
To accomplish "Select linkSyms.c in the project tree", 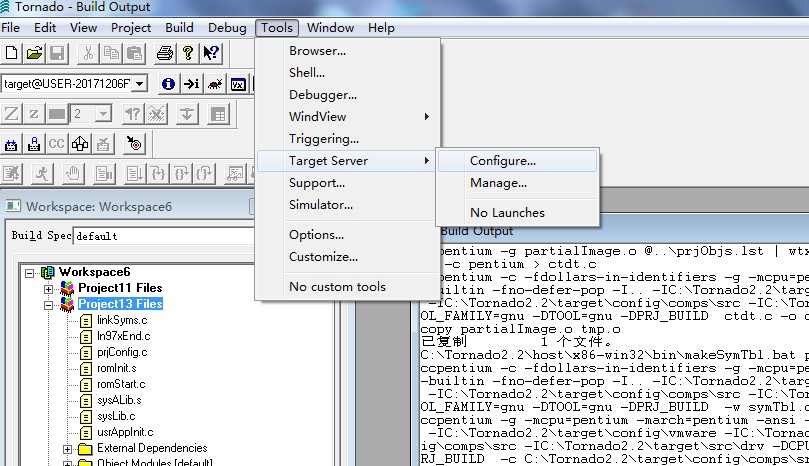I will (122, 320).
